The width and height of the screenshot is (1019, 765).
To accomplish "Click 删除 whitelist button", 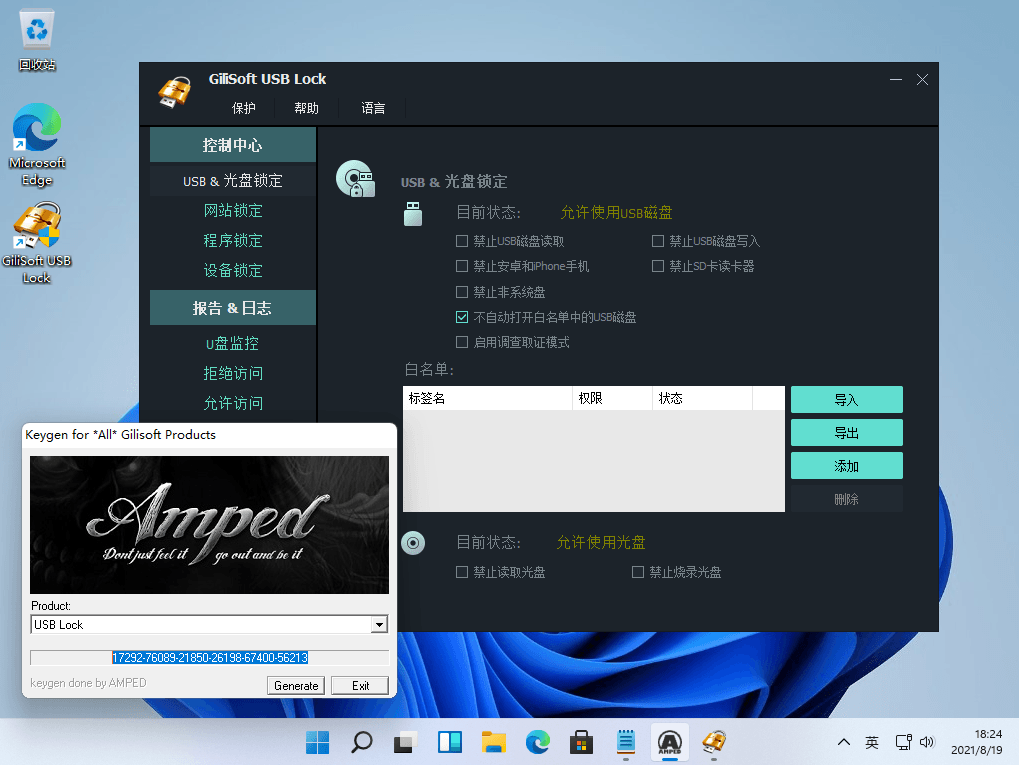I will click(846, 499).
